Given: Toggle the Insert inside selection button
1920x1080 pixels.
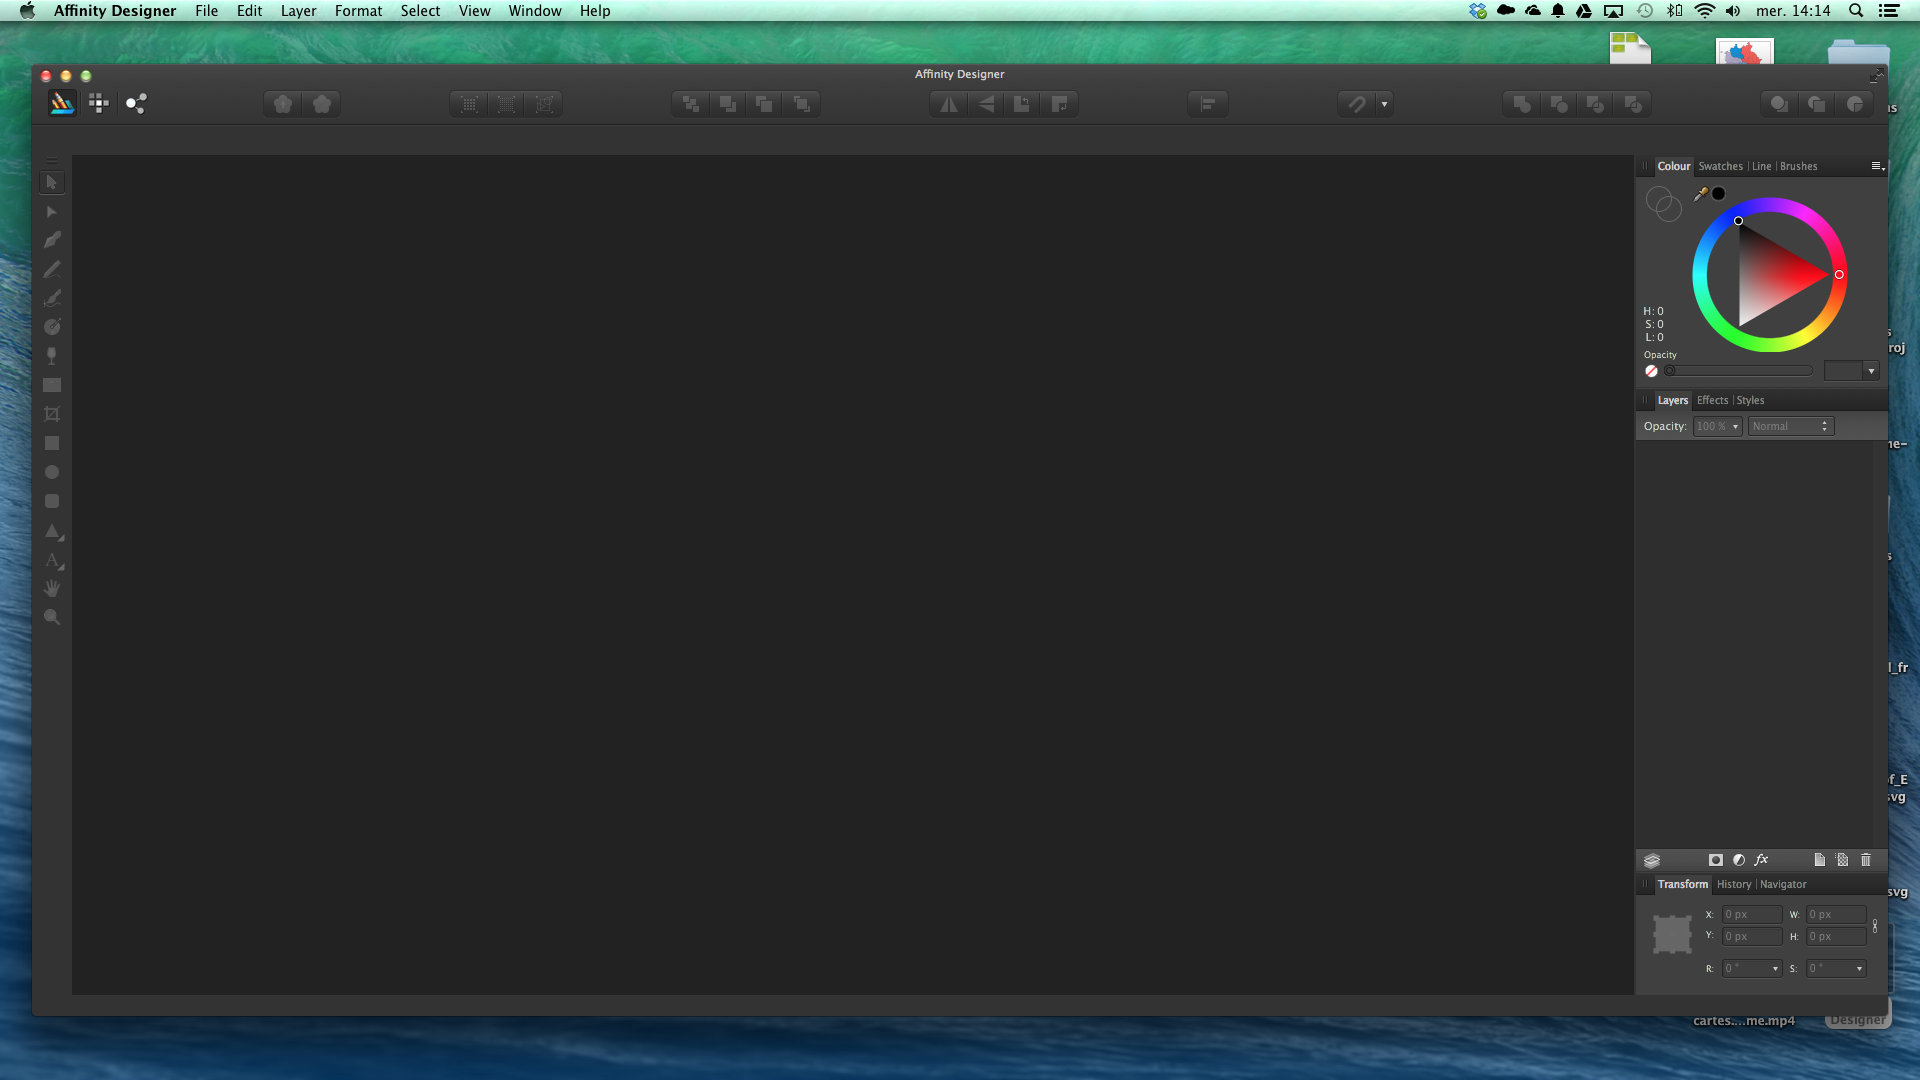Looking at the screenshot, I should (x=1855, y=104).
